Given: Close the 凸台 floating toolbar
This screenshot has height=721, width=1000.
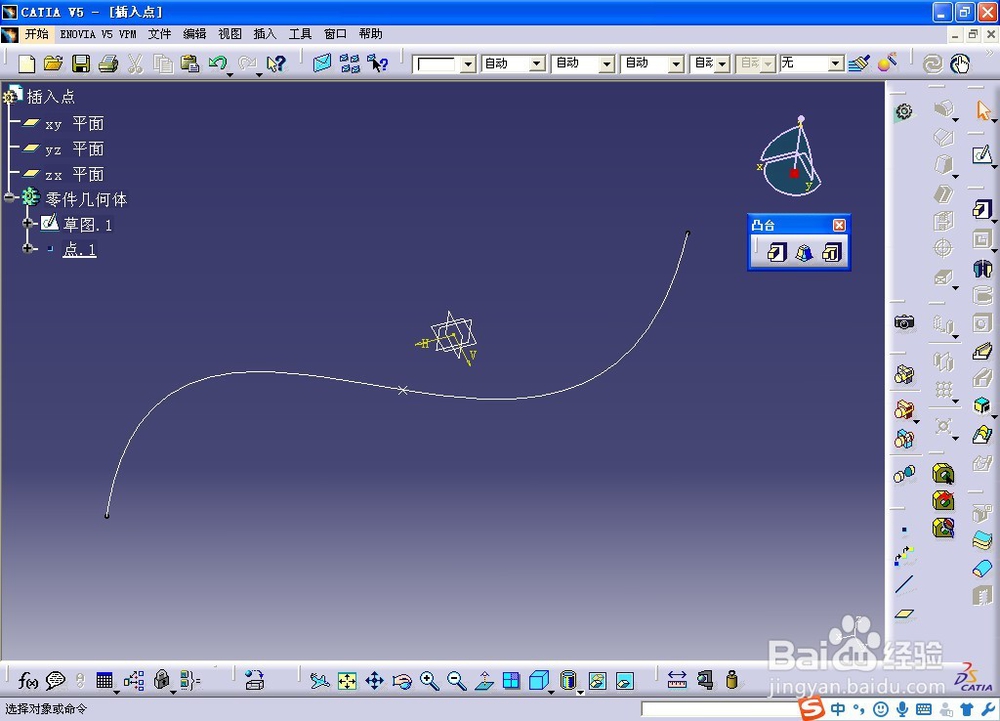Looking at the screenshot, I should [x=839, y=225].
